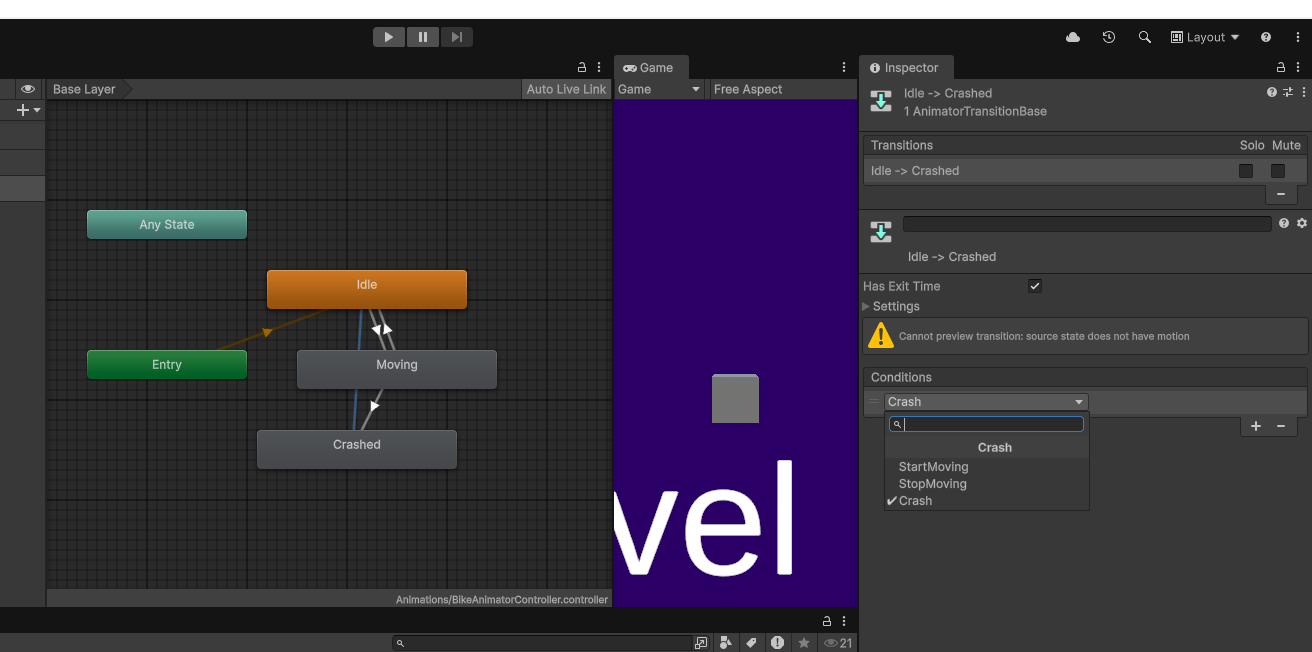The width and height of the screenshot is (1312, 652).
Task: Click the eye icon in the Animator toolbar
Action: [28, 88]
